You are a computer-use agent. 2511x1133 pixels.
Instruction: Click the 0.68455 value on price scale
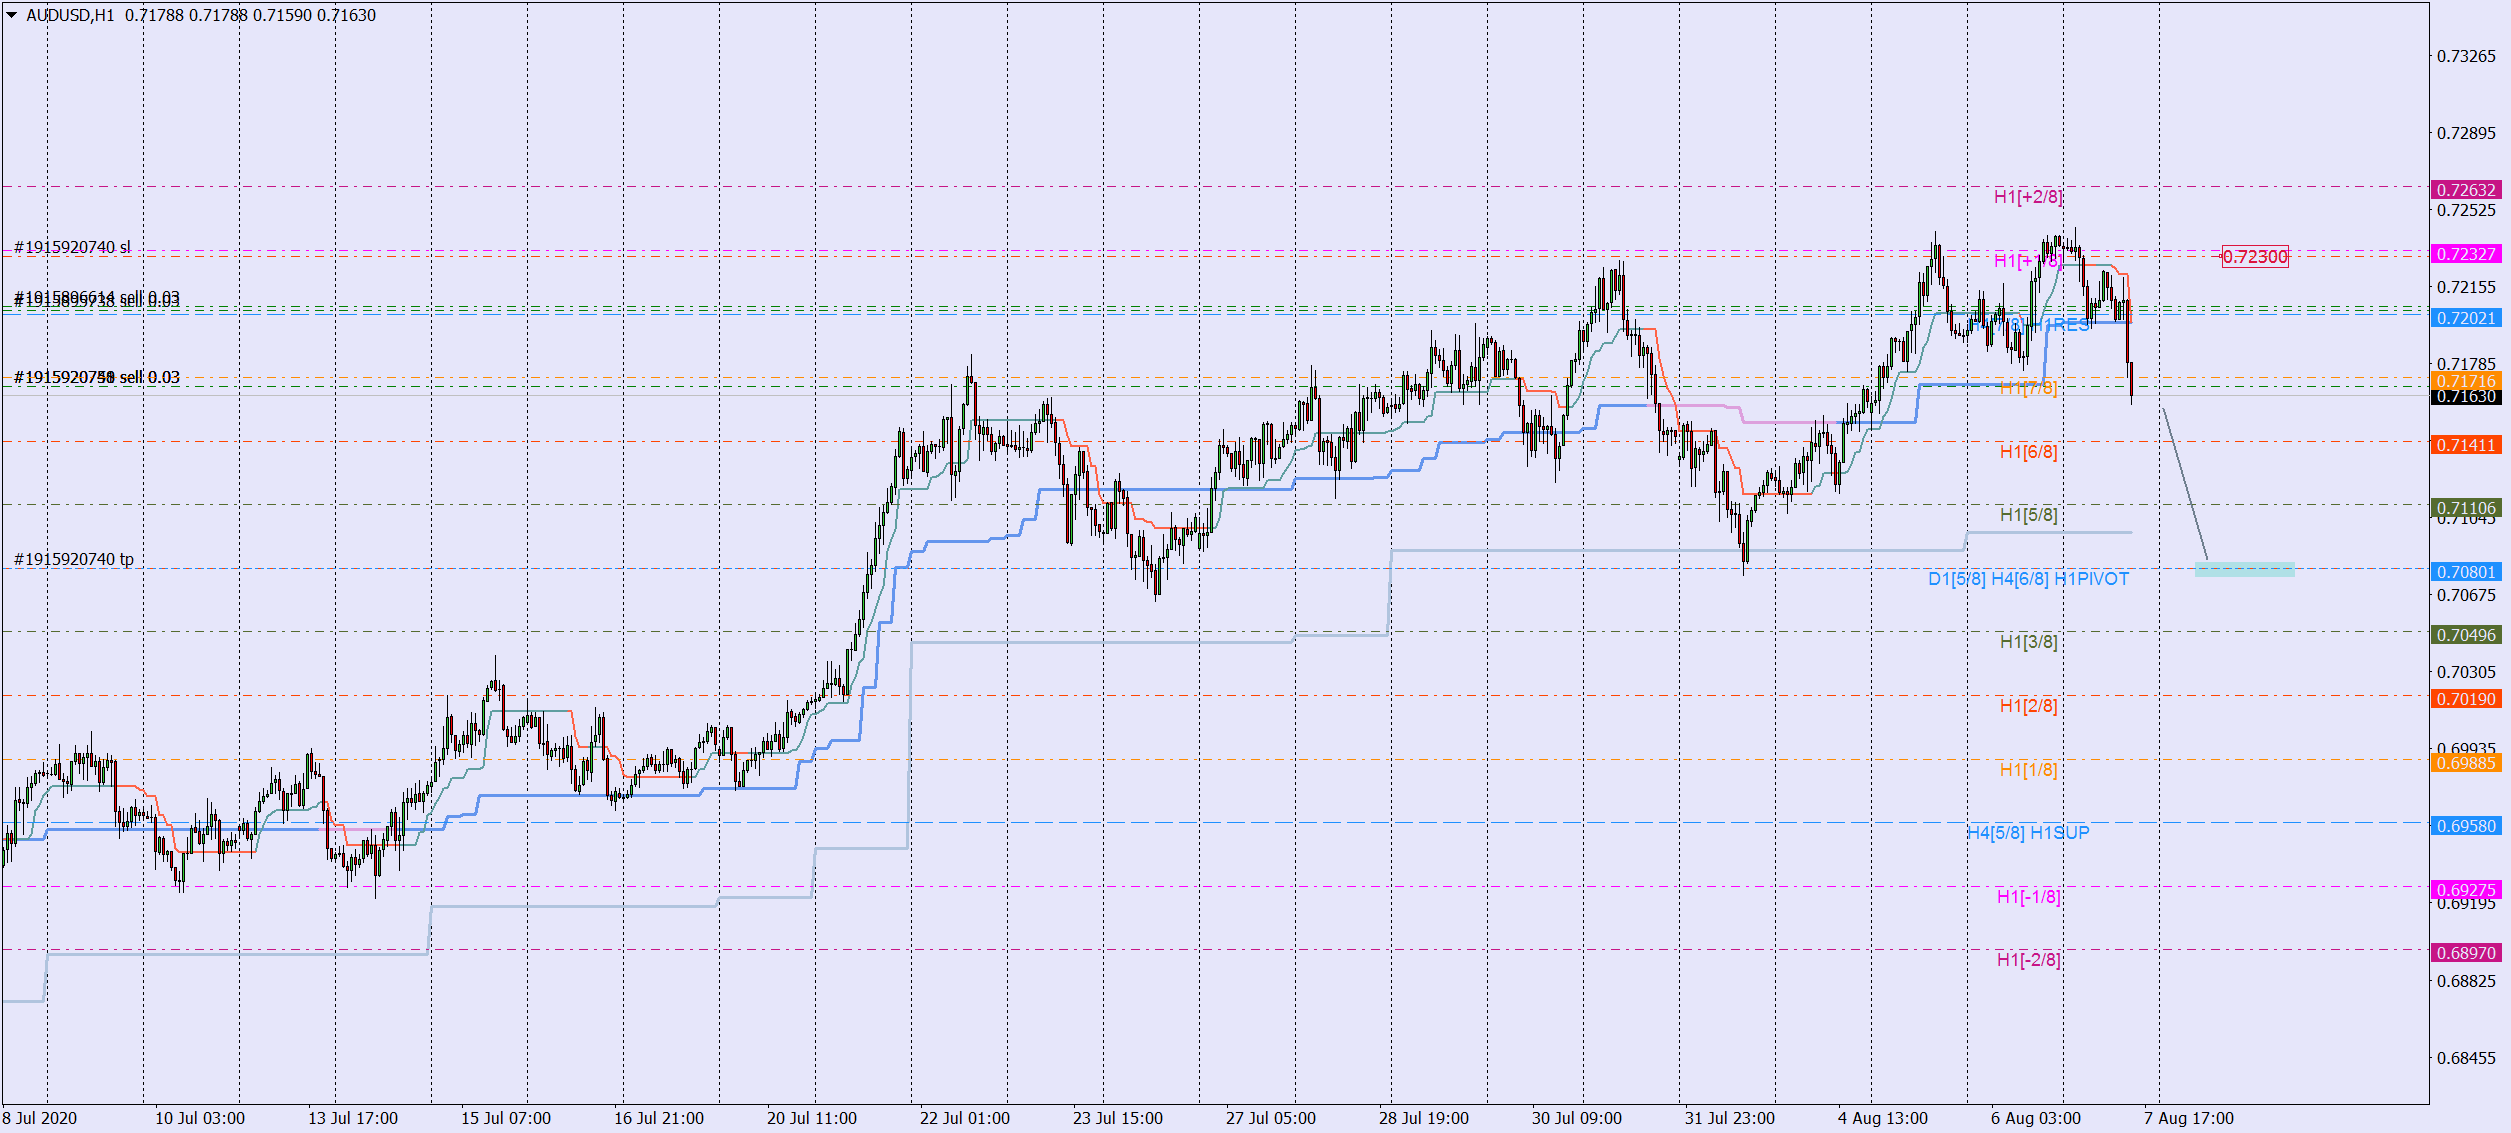point(2466,1058)
